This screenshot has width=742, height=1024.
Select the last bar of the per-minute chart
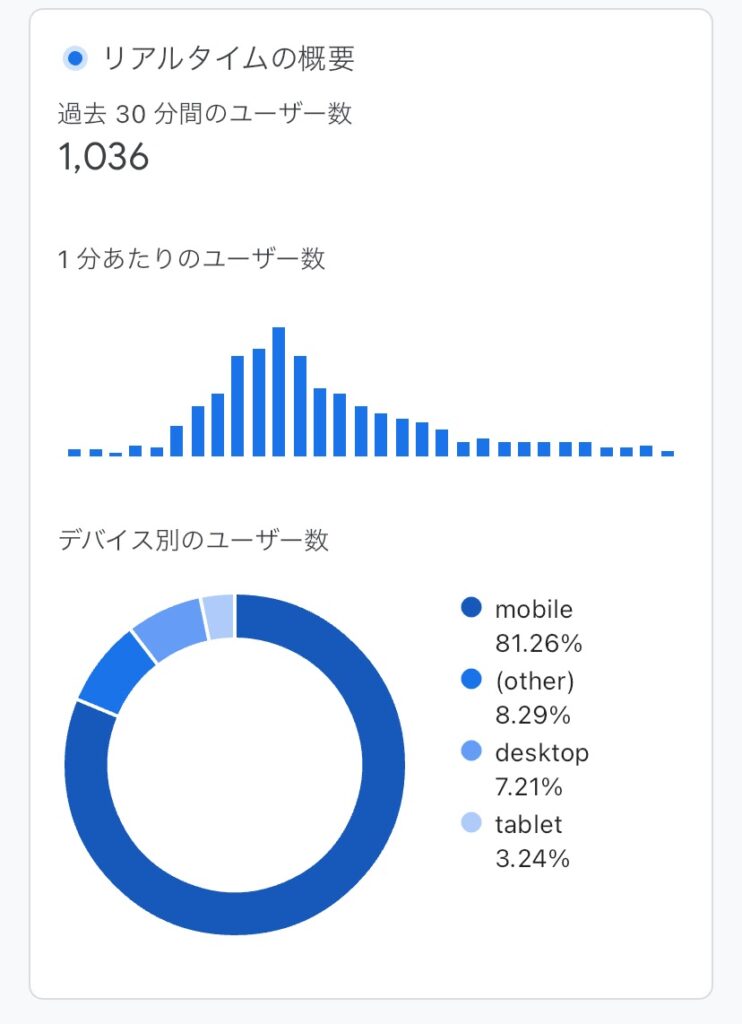[x=668, y=453]
